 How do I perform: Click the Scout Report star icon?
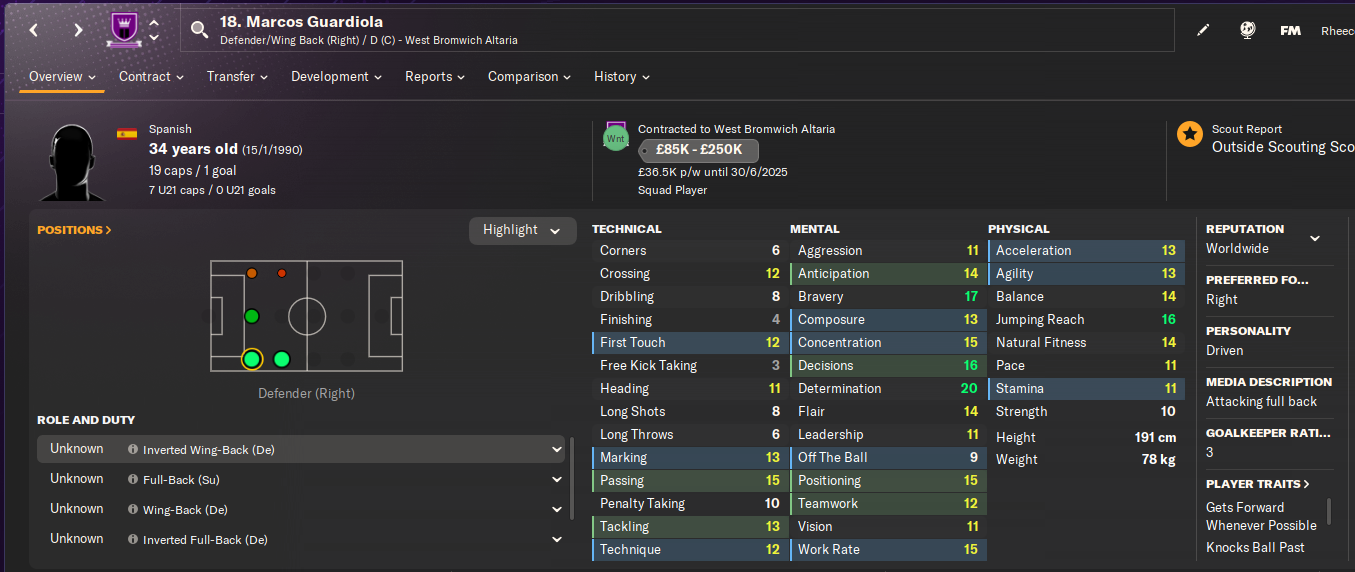pyautogui.click(x=1189, y=135)
